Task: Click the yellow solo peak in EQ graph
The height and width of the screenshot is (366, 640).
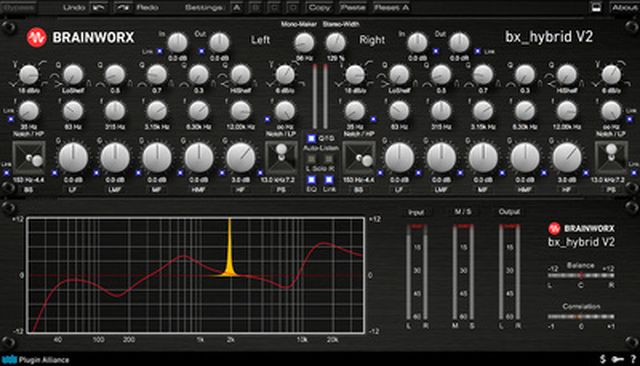Action: pos(229,249)
